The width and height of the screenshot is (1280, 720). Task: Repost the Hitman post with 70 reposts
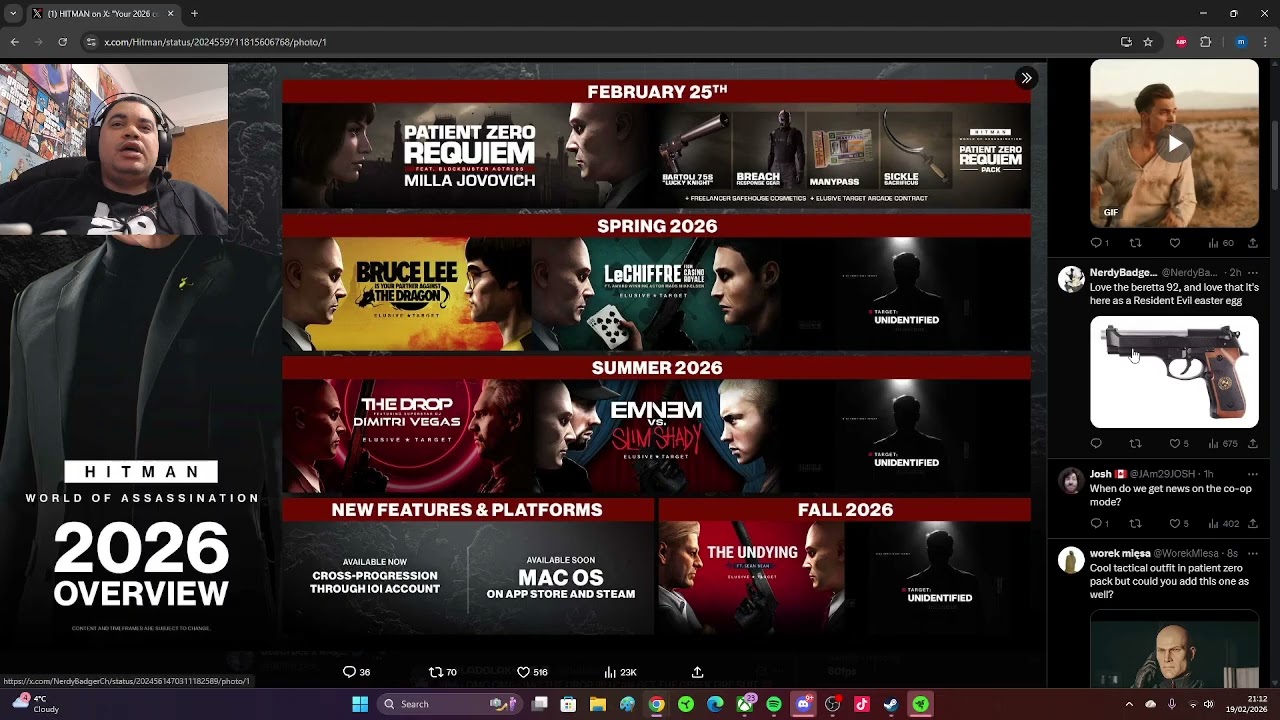442,672
